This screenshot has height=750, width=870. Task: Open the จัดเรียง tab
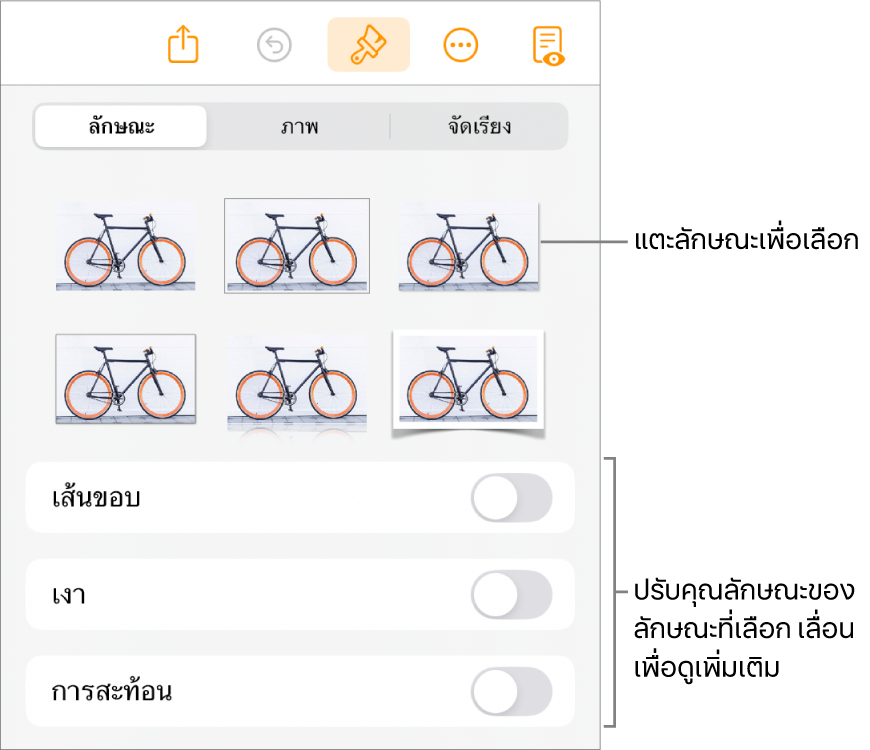point(479,127)
